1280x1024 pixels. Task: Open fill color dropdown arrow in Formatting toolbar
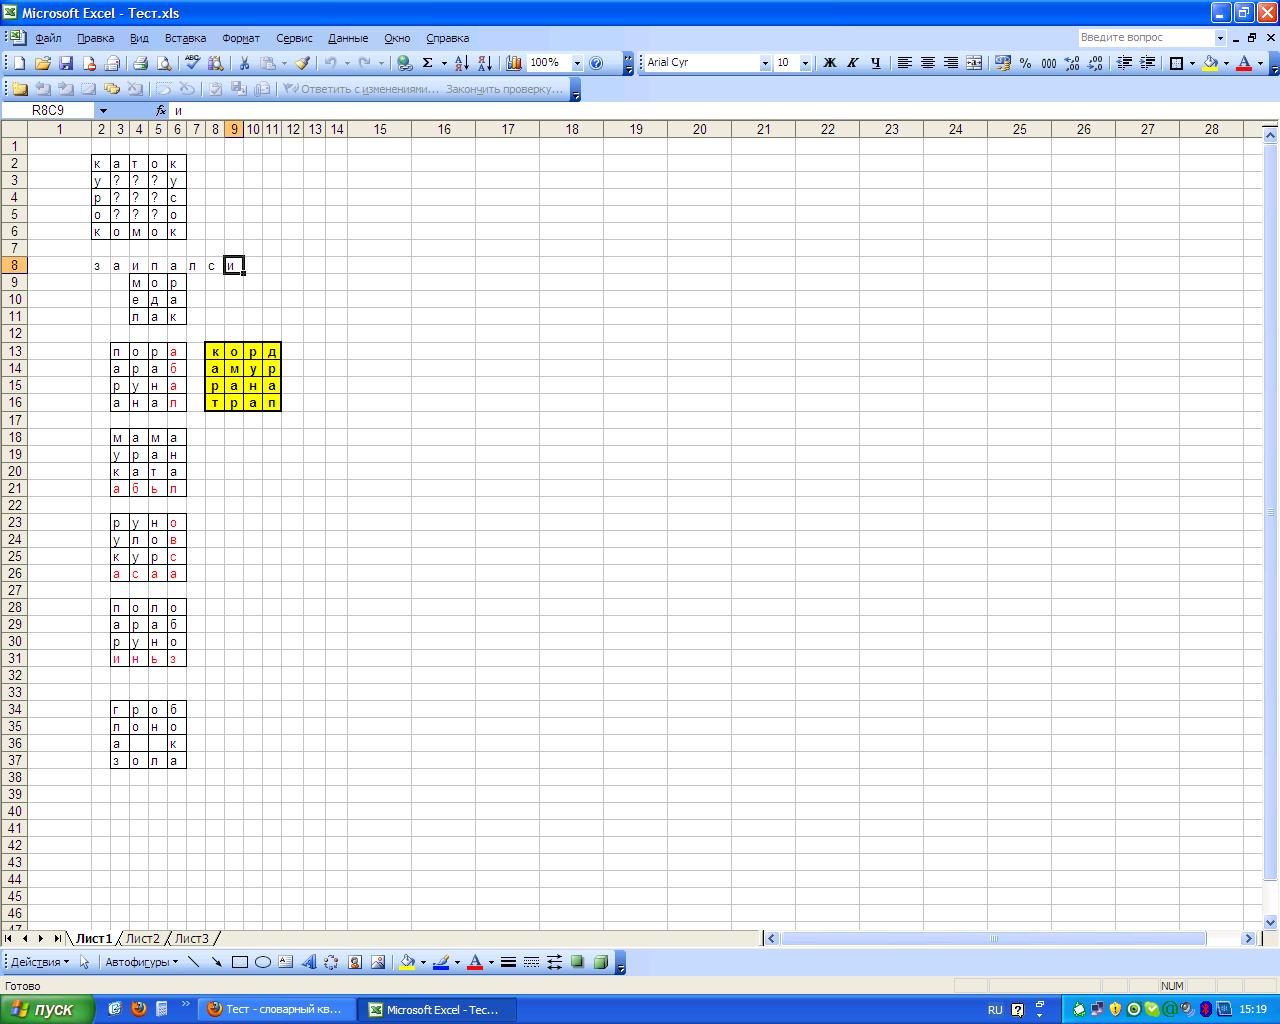(1226, 63)
